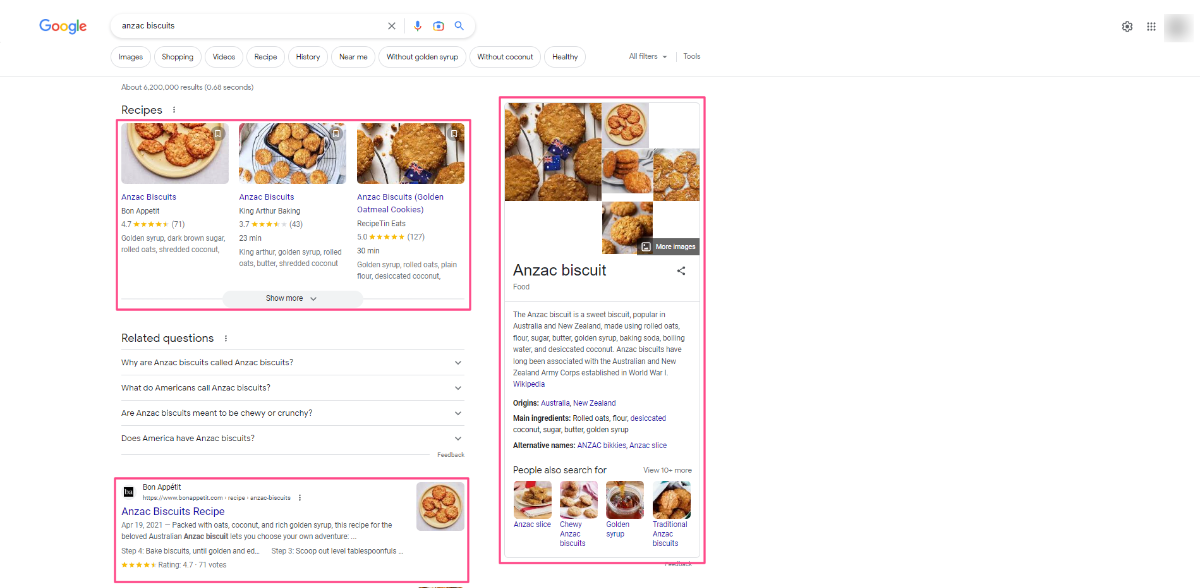Click King Arthur recipe card photo
1200x588 pixels.
[292, 153]
